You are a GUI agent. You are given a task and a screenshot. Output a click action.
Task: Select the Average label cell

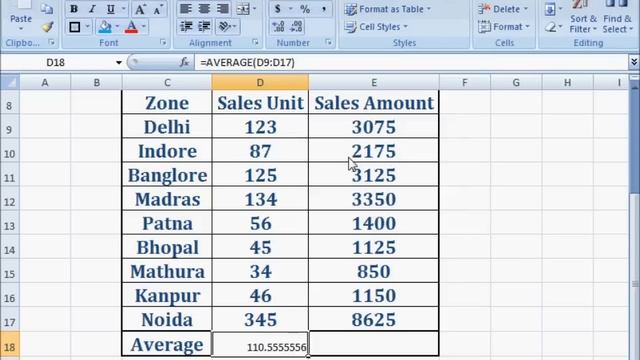click(167, 344)
